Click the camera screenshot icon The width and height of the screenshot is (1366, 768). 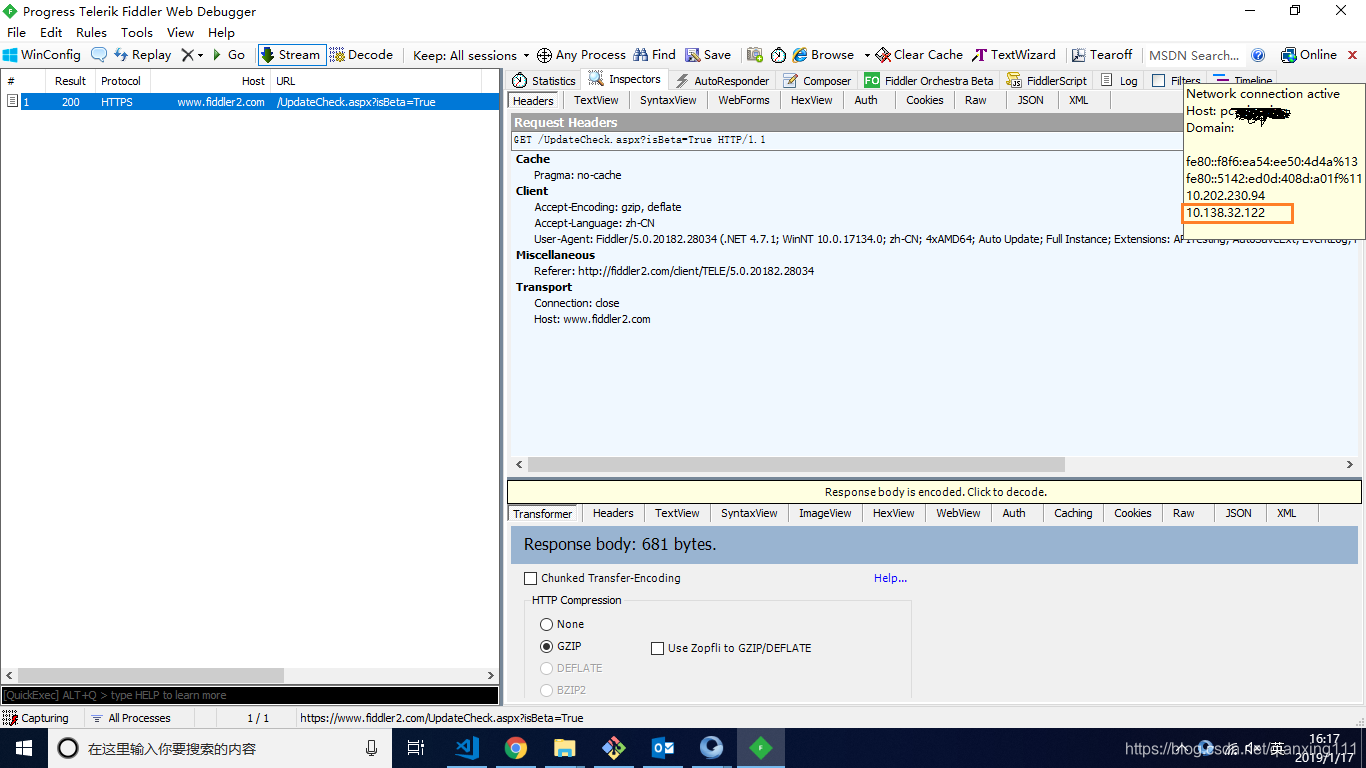pyautogui.click(x=755, y=55)
